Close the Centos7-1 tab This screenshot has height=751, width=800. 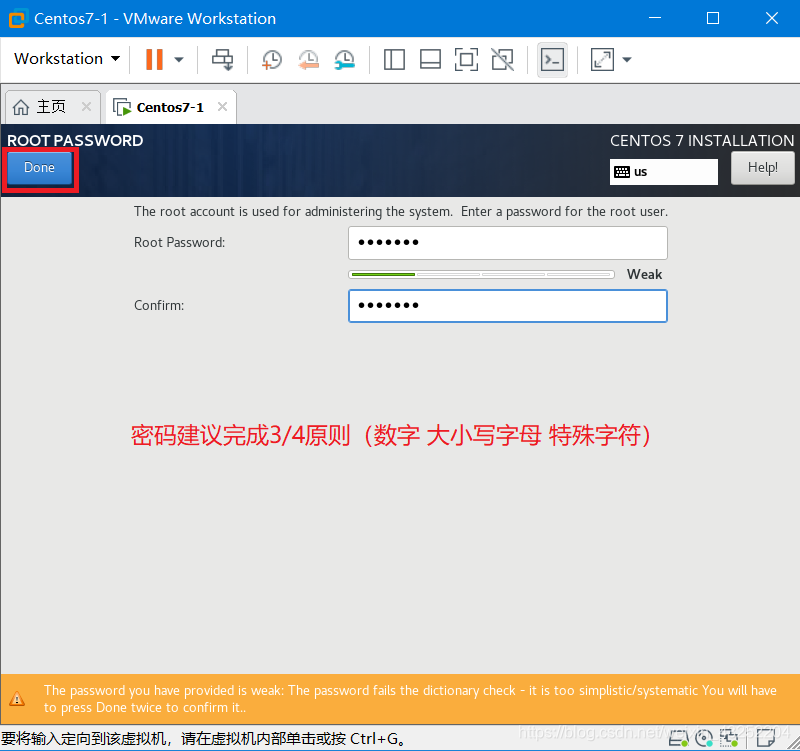[x=222, y=107]
